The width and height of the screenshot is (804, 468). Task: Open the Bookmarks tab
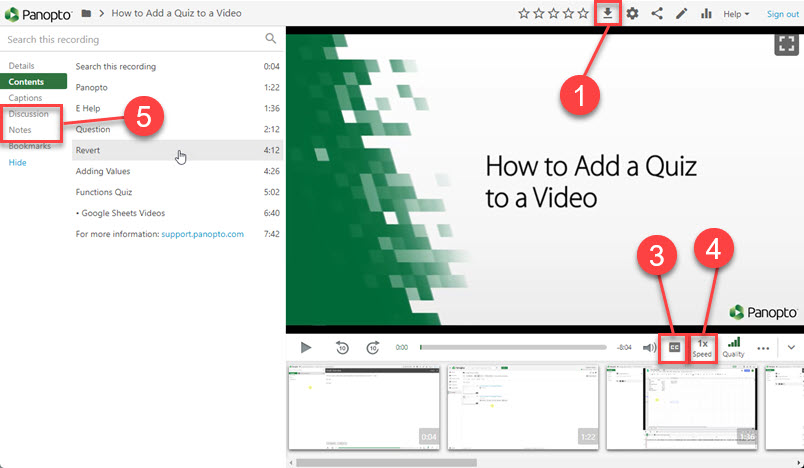29,146
